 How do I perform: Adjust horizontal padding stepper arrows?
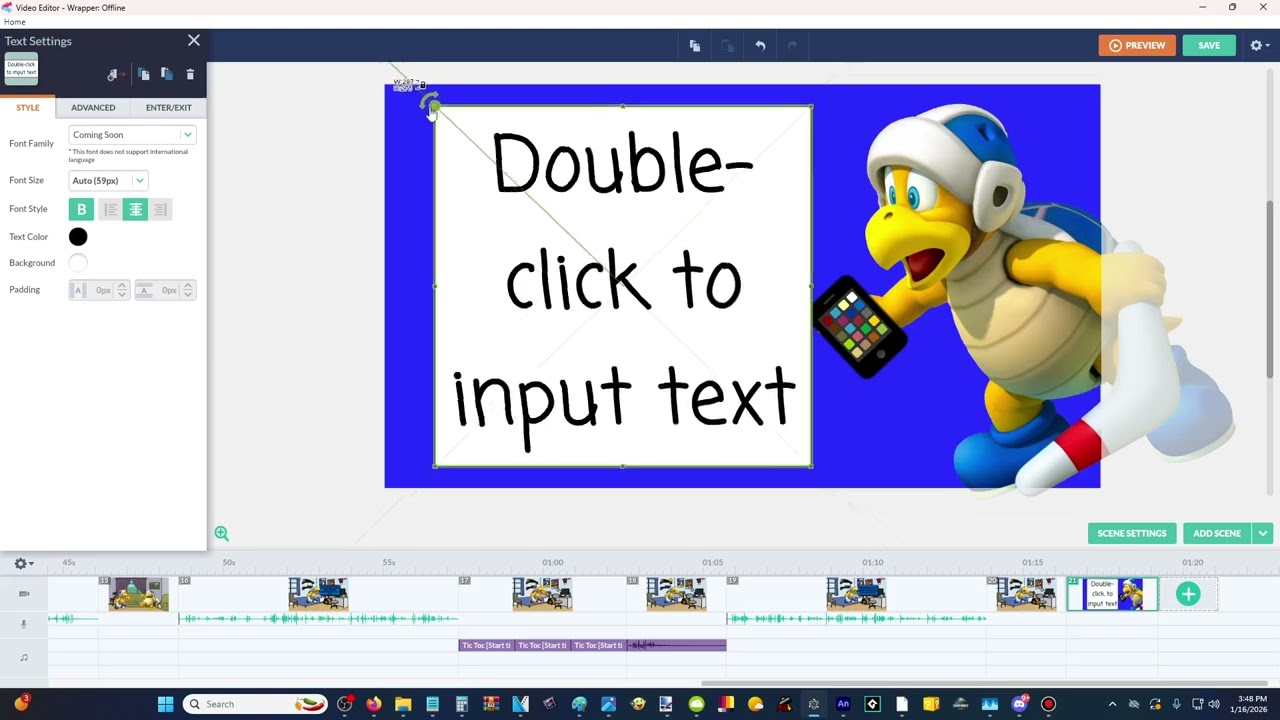122,290
